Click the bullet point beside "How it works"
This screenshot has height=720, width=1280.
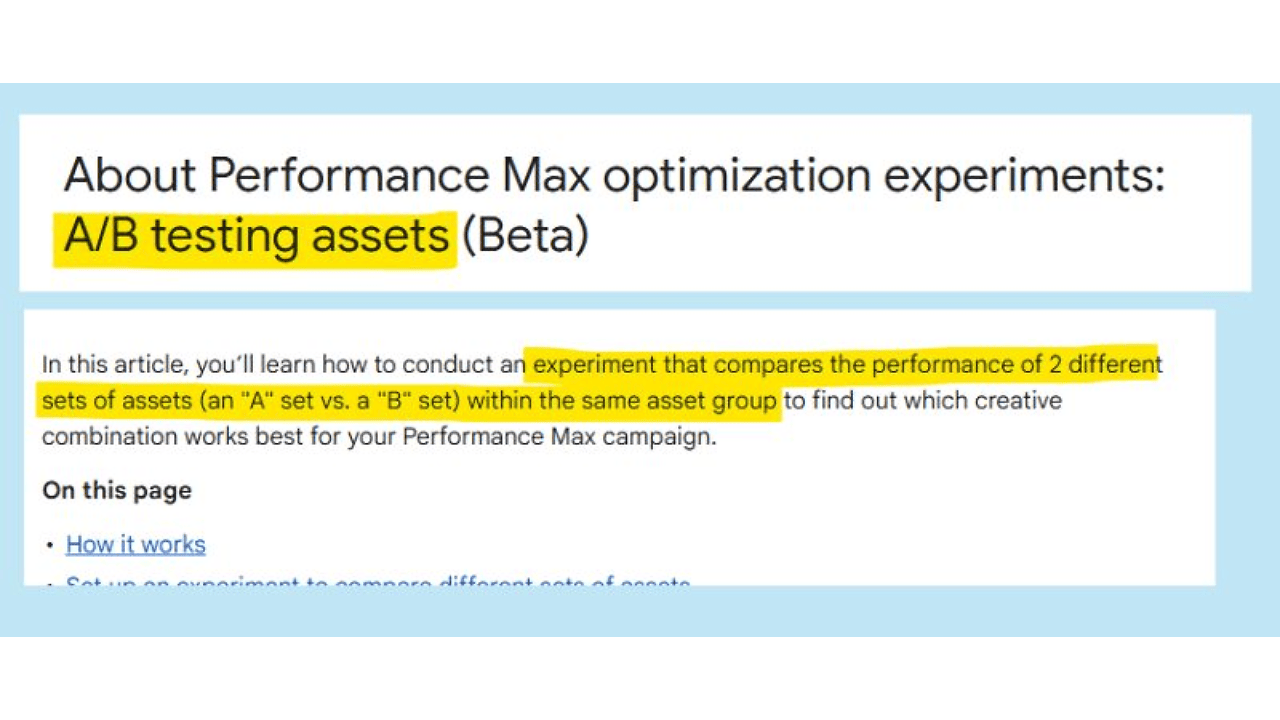click(x=50, y=546)
